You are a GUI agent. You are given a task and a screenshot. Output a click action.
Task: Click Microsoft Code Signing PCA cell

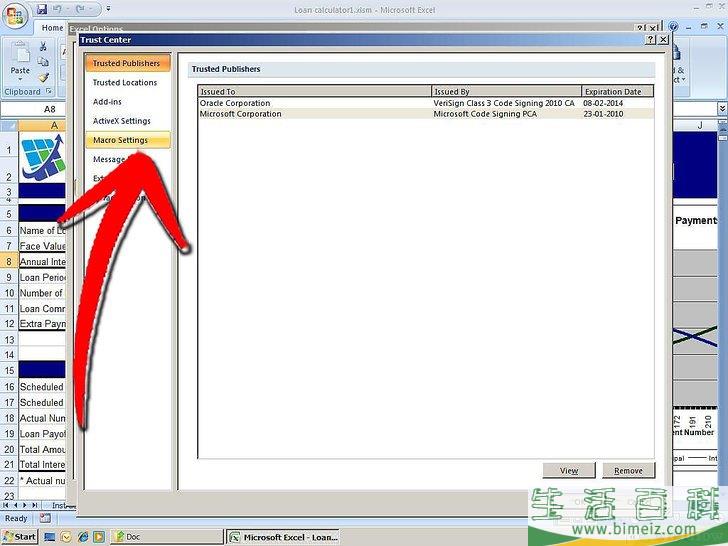485,114
